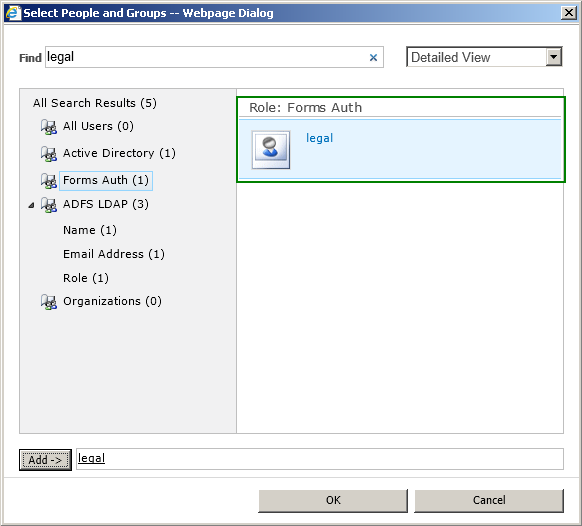The height and width of the screenshot is (526, 582).
Task: Click the legal user avatar picture
Action: point(271,150)
